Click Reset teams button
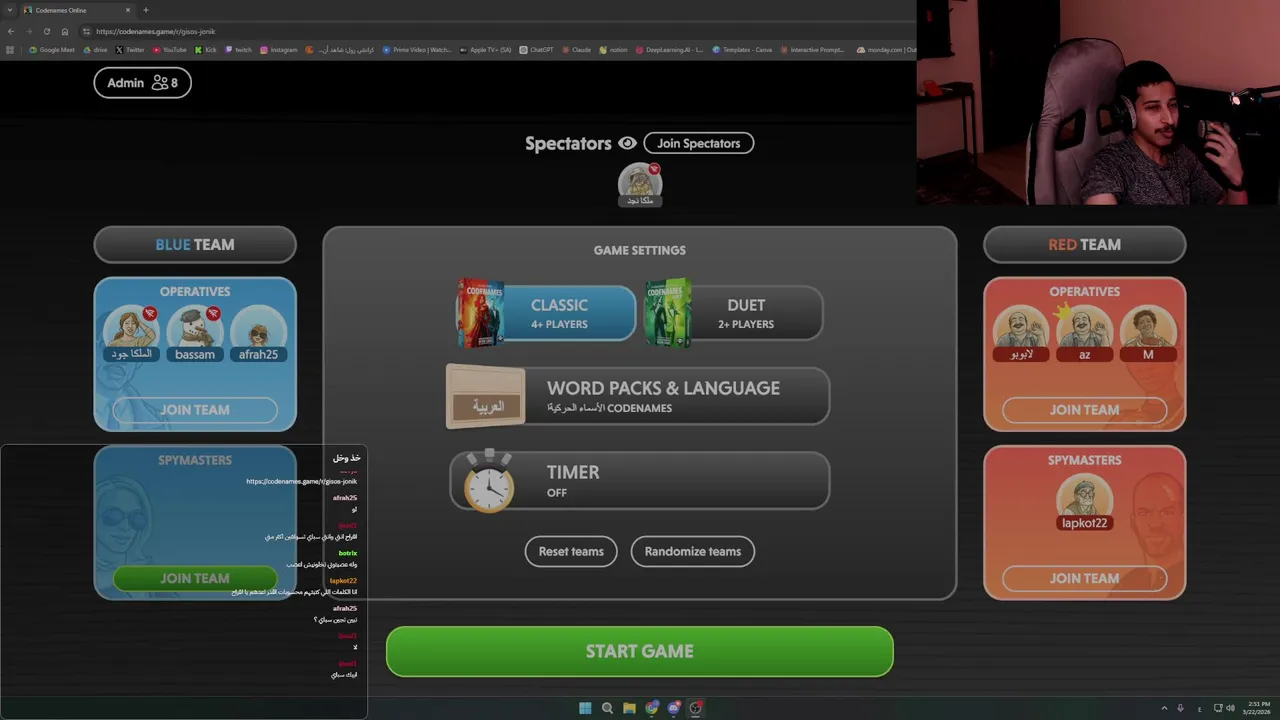The height and width of the screenshot is (720, 1280). pyautogui.click(x=571, y=551)
